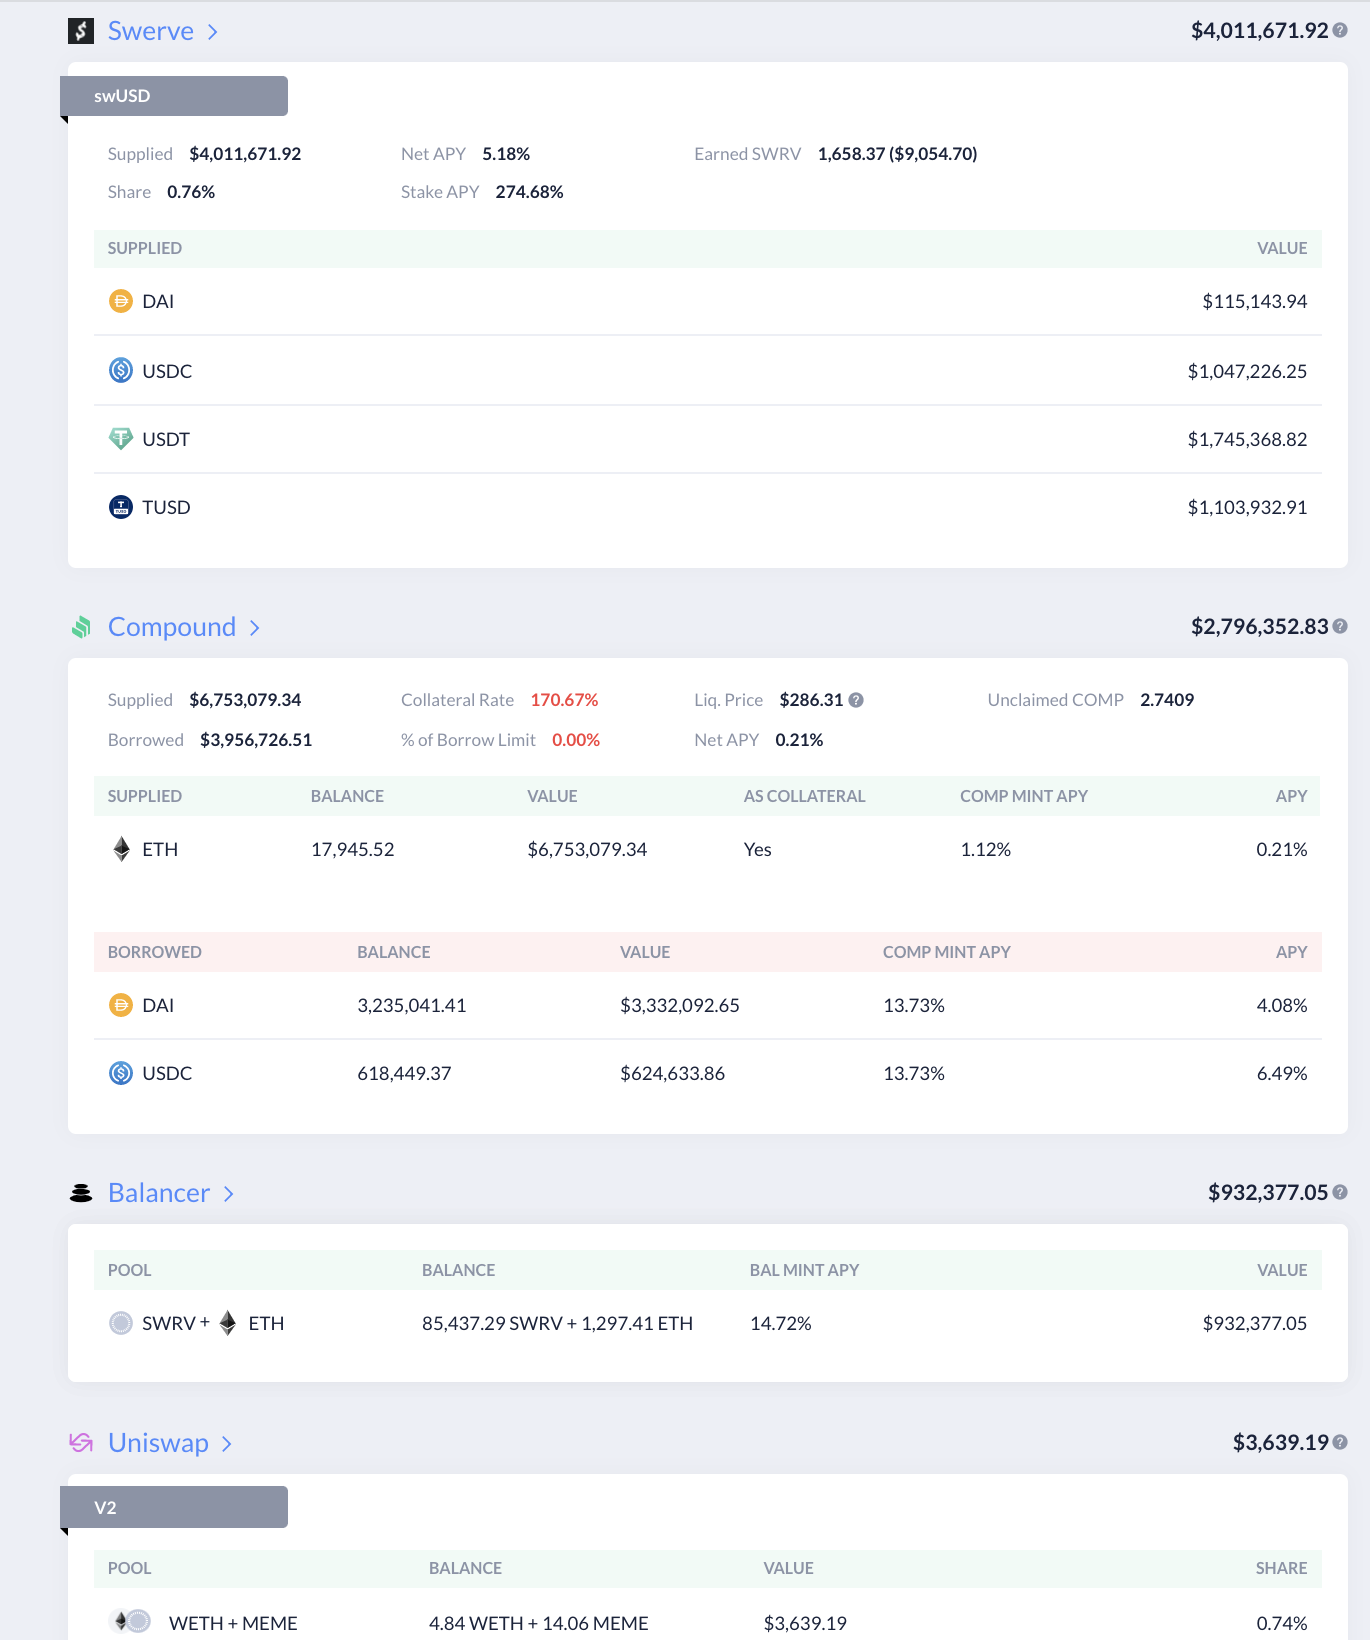The height and width of the screenshot is (1640, 1370).
Task: Click the Uniswap pink logo icon
Action: pos(81,1442)
